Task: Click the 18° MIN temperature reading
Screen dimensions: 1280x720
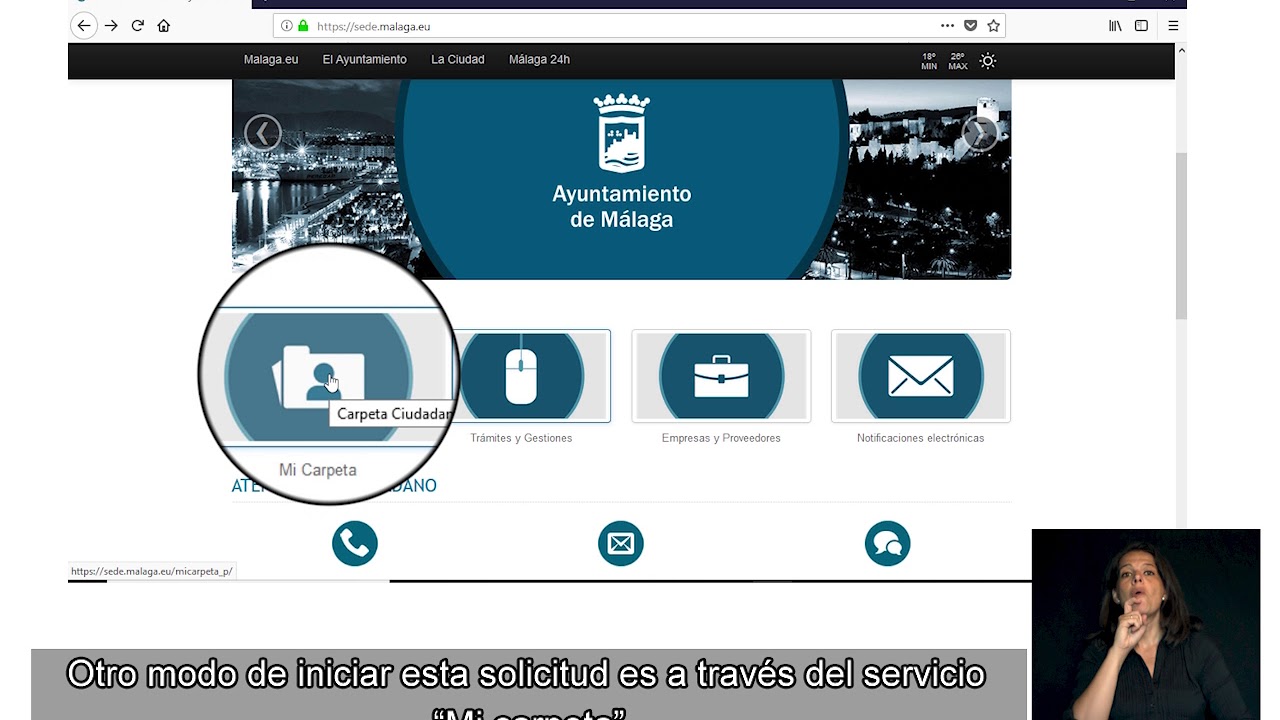Action: coord(929,61)
